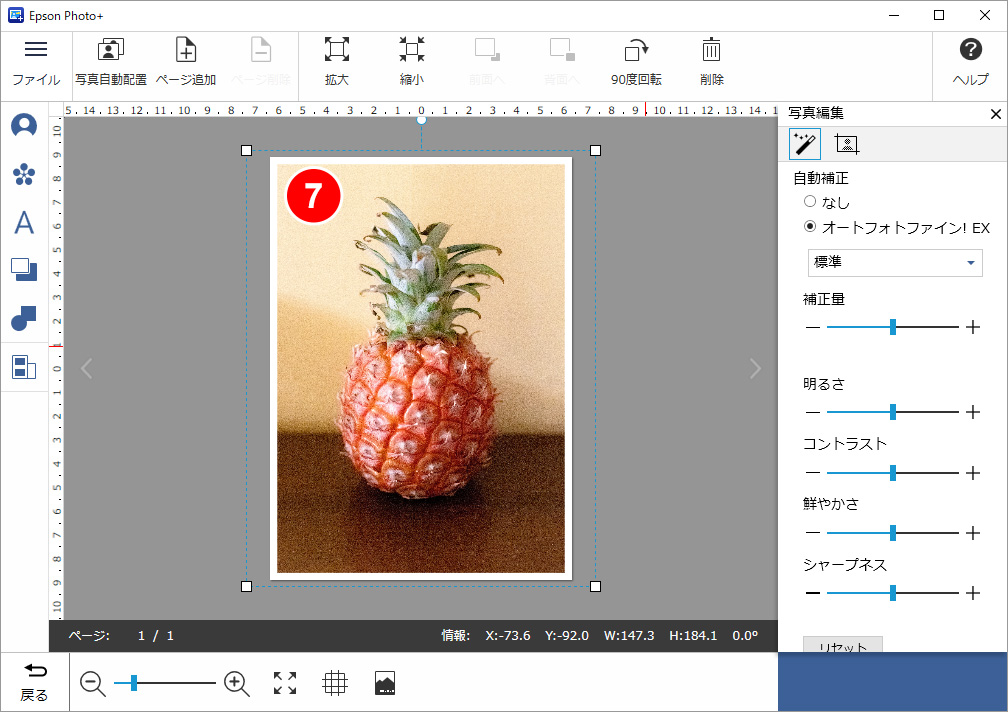The image size is (1008, 712).
Task: Open the 標準 correction mode dropdown
Action: pos(895,263)
